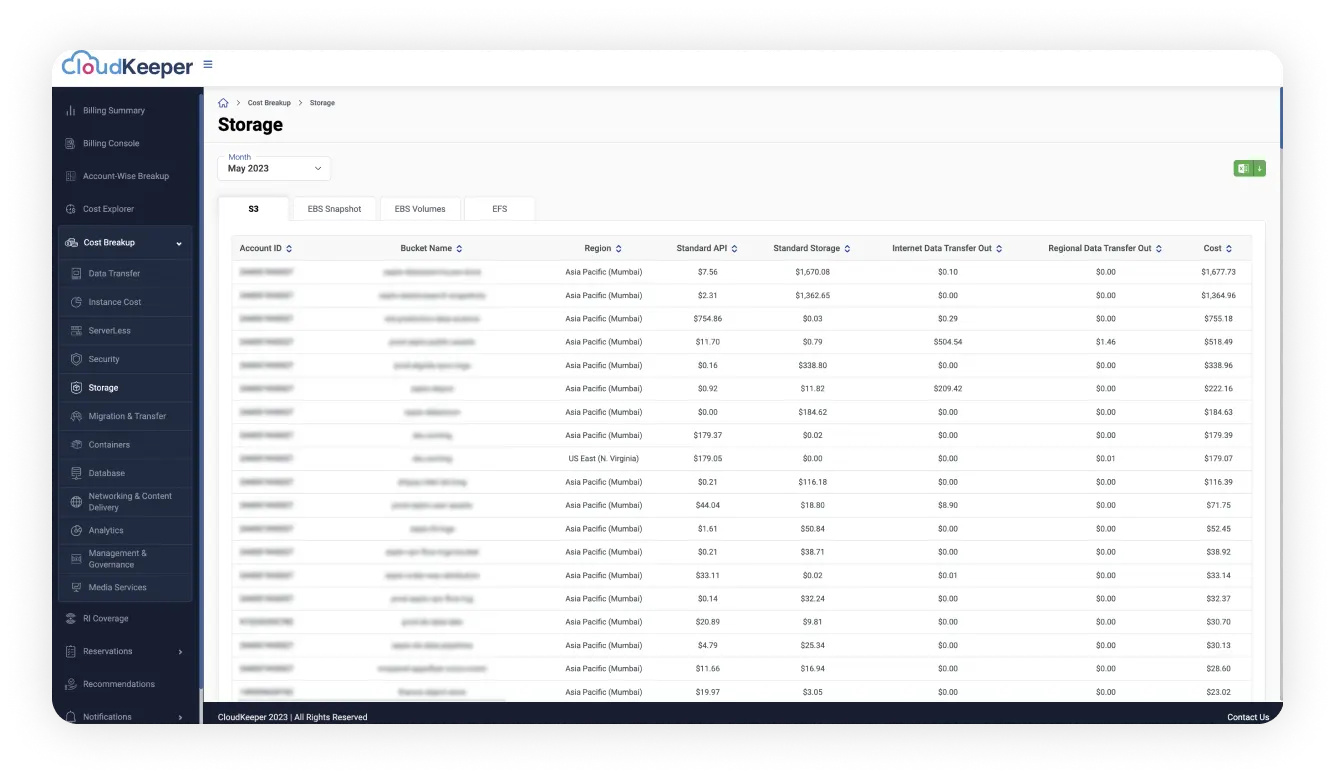
Task: Click the Billing Console icon
Action: coord(71,144)
